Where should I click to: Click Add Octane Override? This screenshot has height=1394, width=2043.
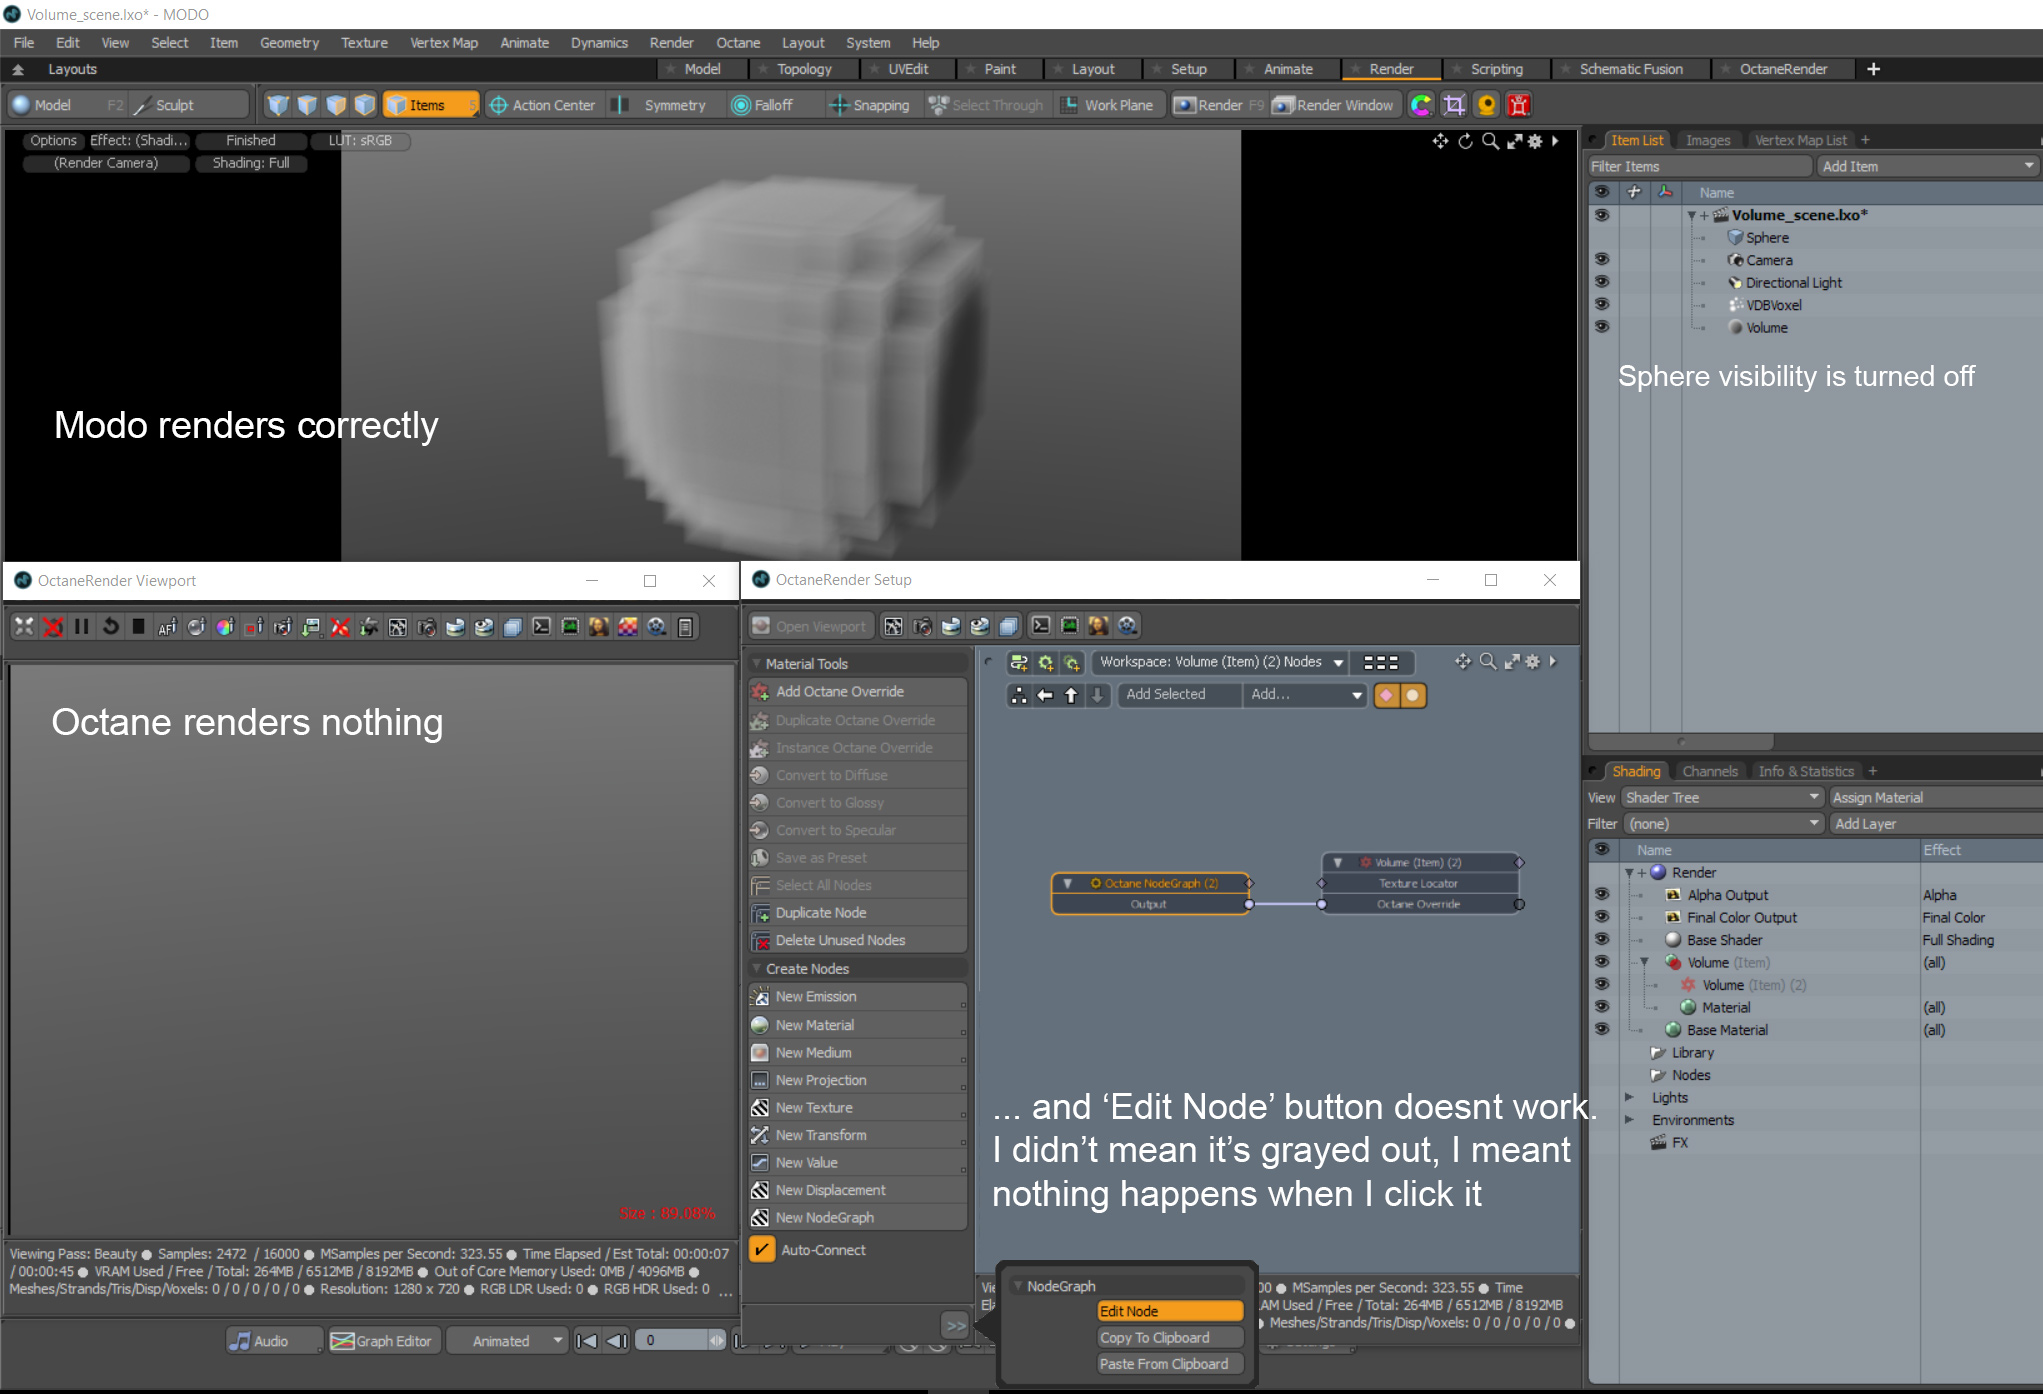(x=839, y=691)
